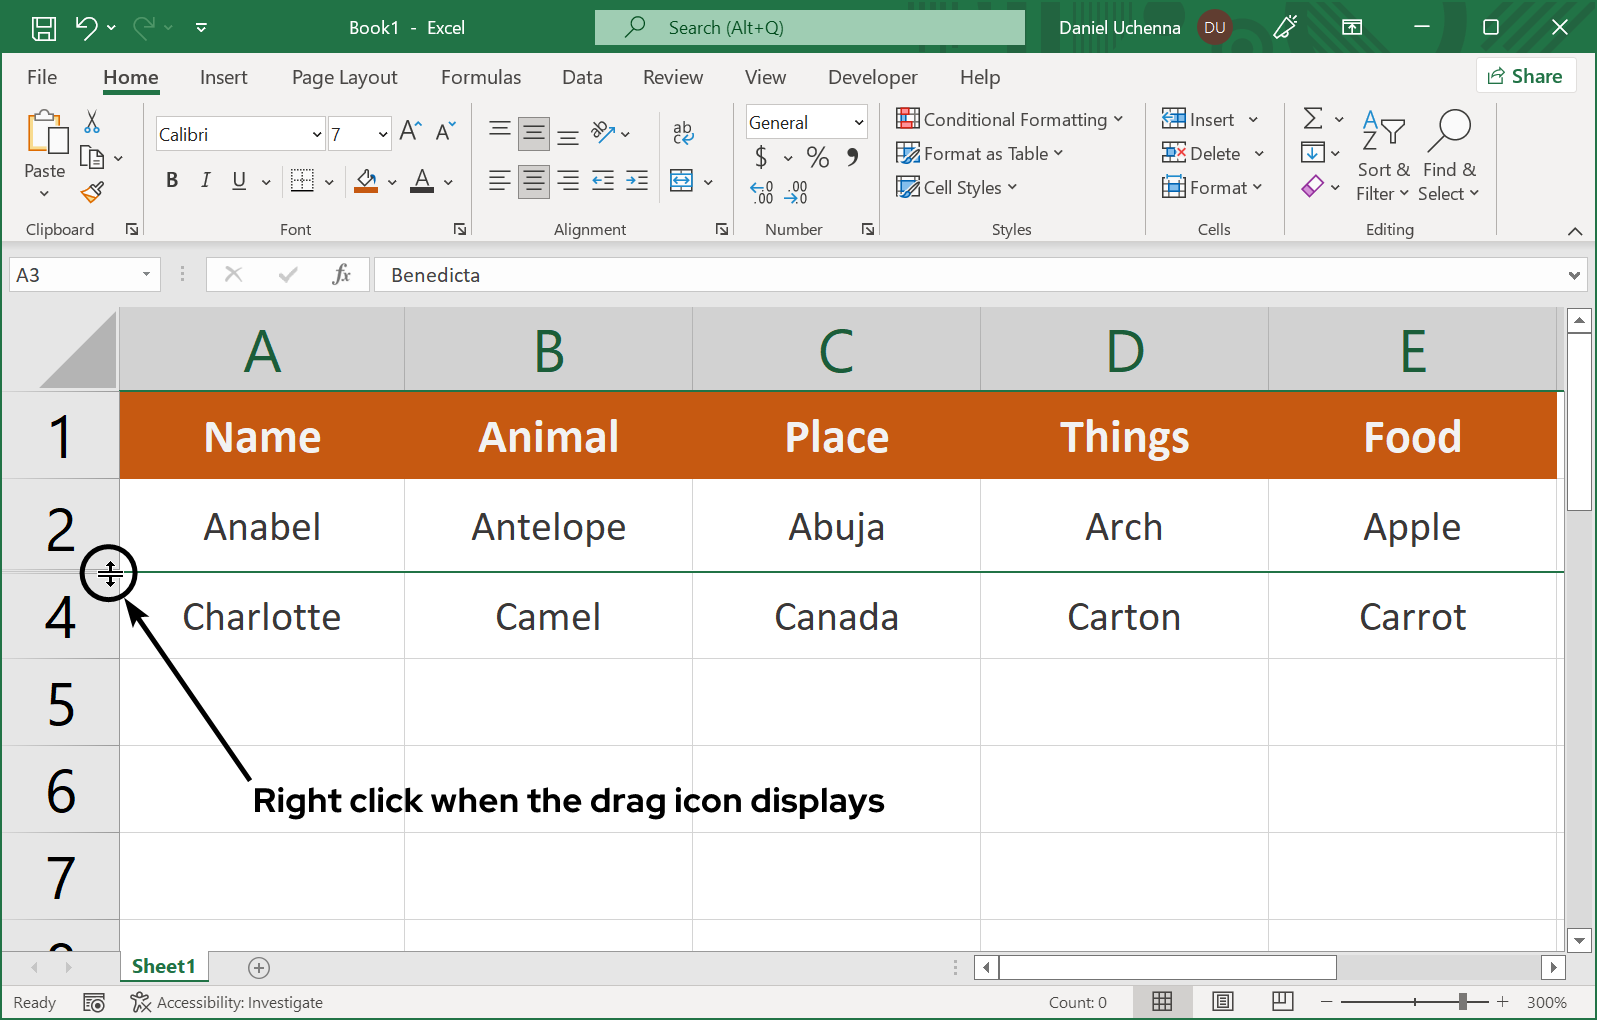Open the font name dropdown
This screenshot has height=1020, width=1597.
[317, 134]
